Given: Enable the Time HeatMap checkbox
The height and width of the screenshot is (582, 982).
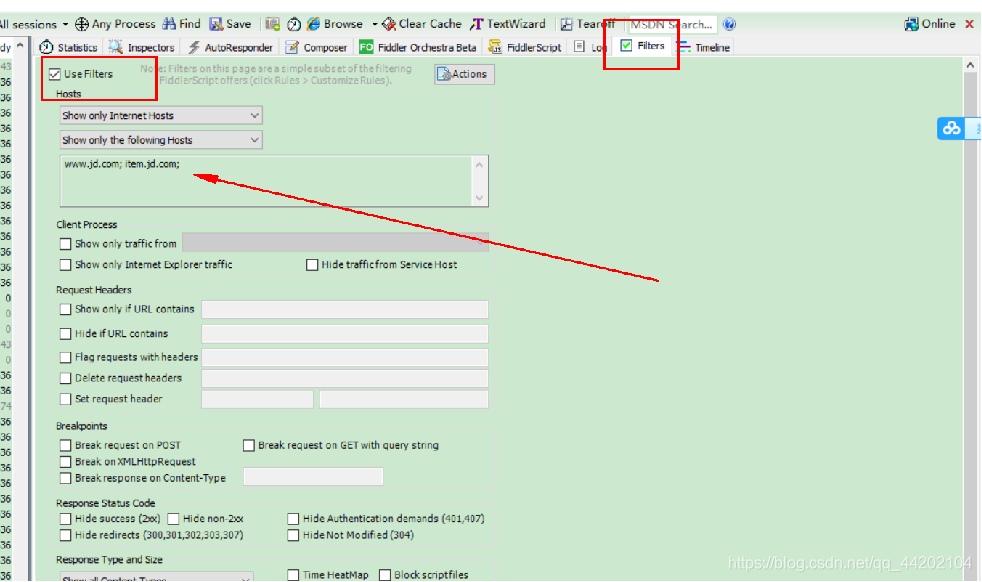Looking at the screenshot, I should (293, 574).
